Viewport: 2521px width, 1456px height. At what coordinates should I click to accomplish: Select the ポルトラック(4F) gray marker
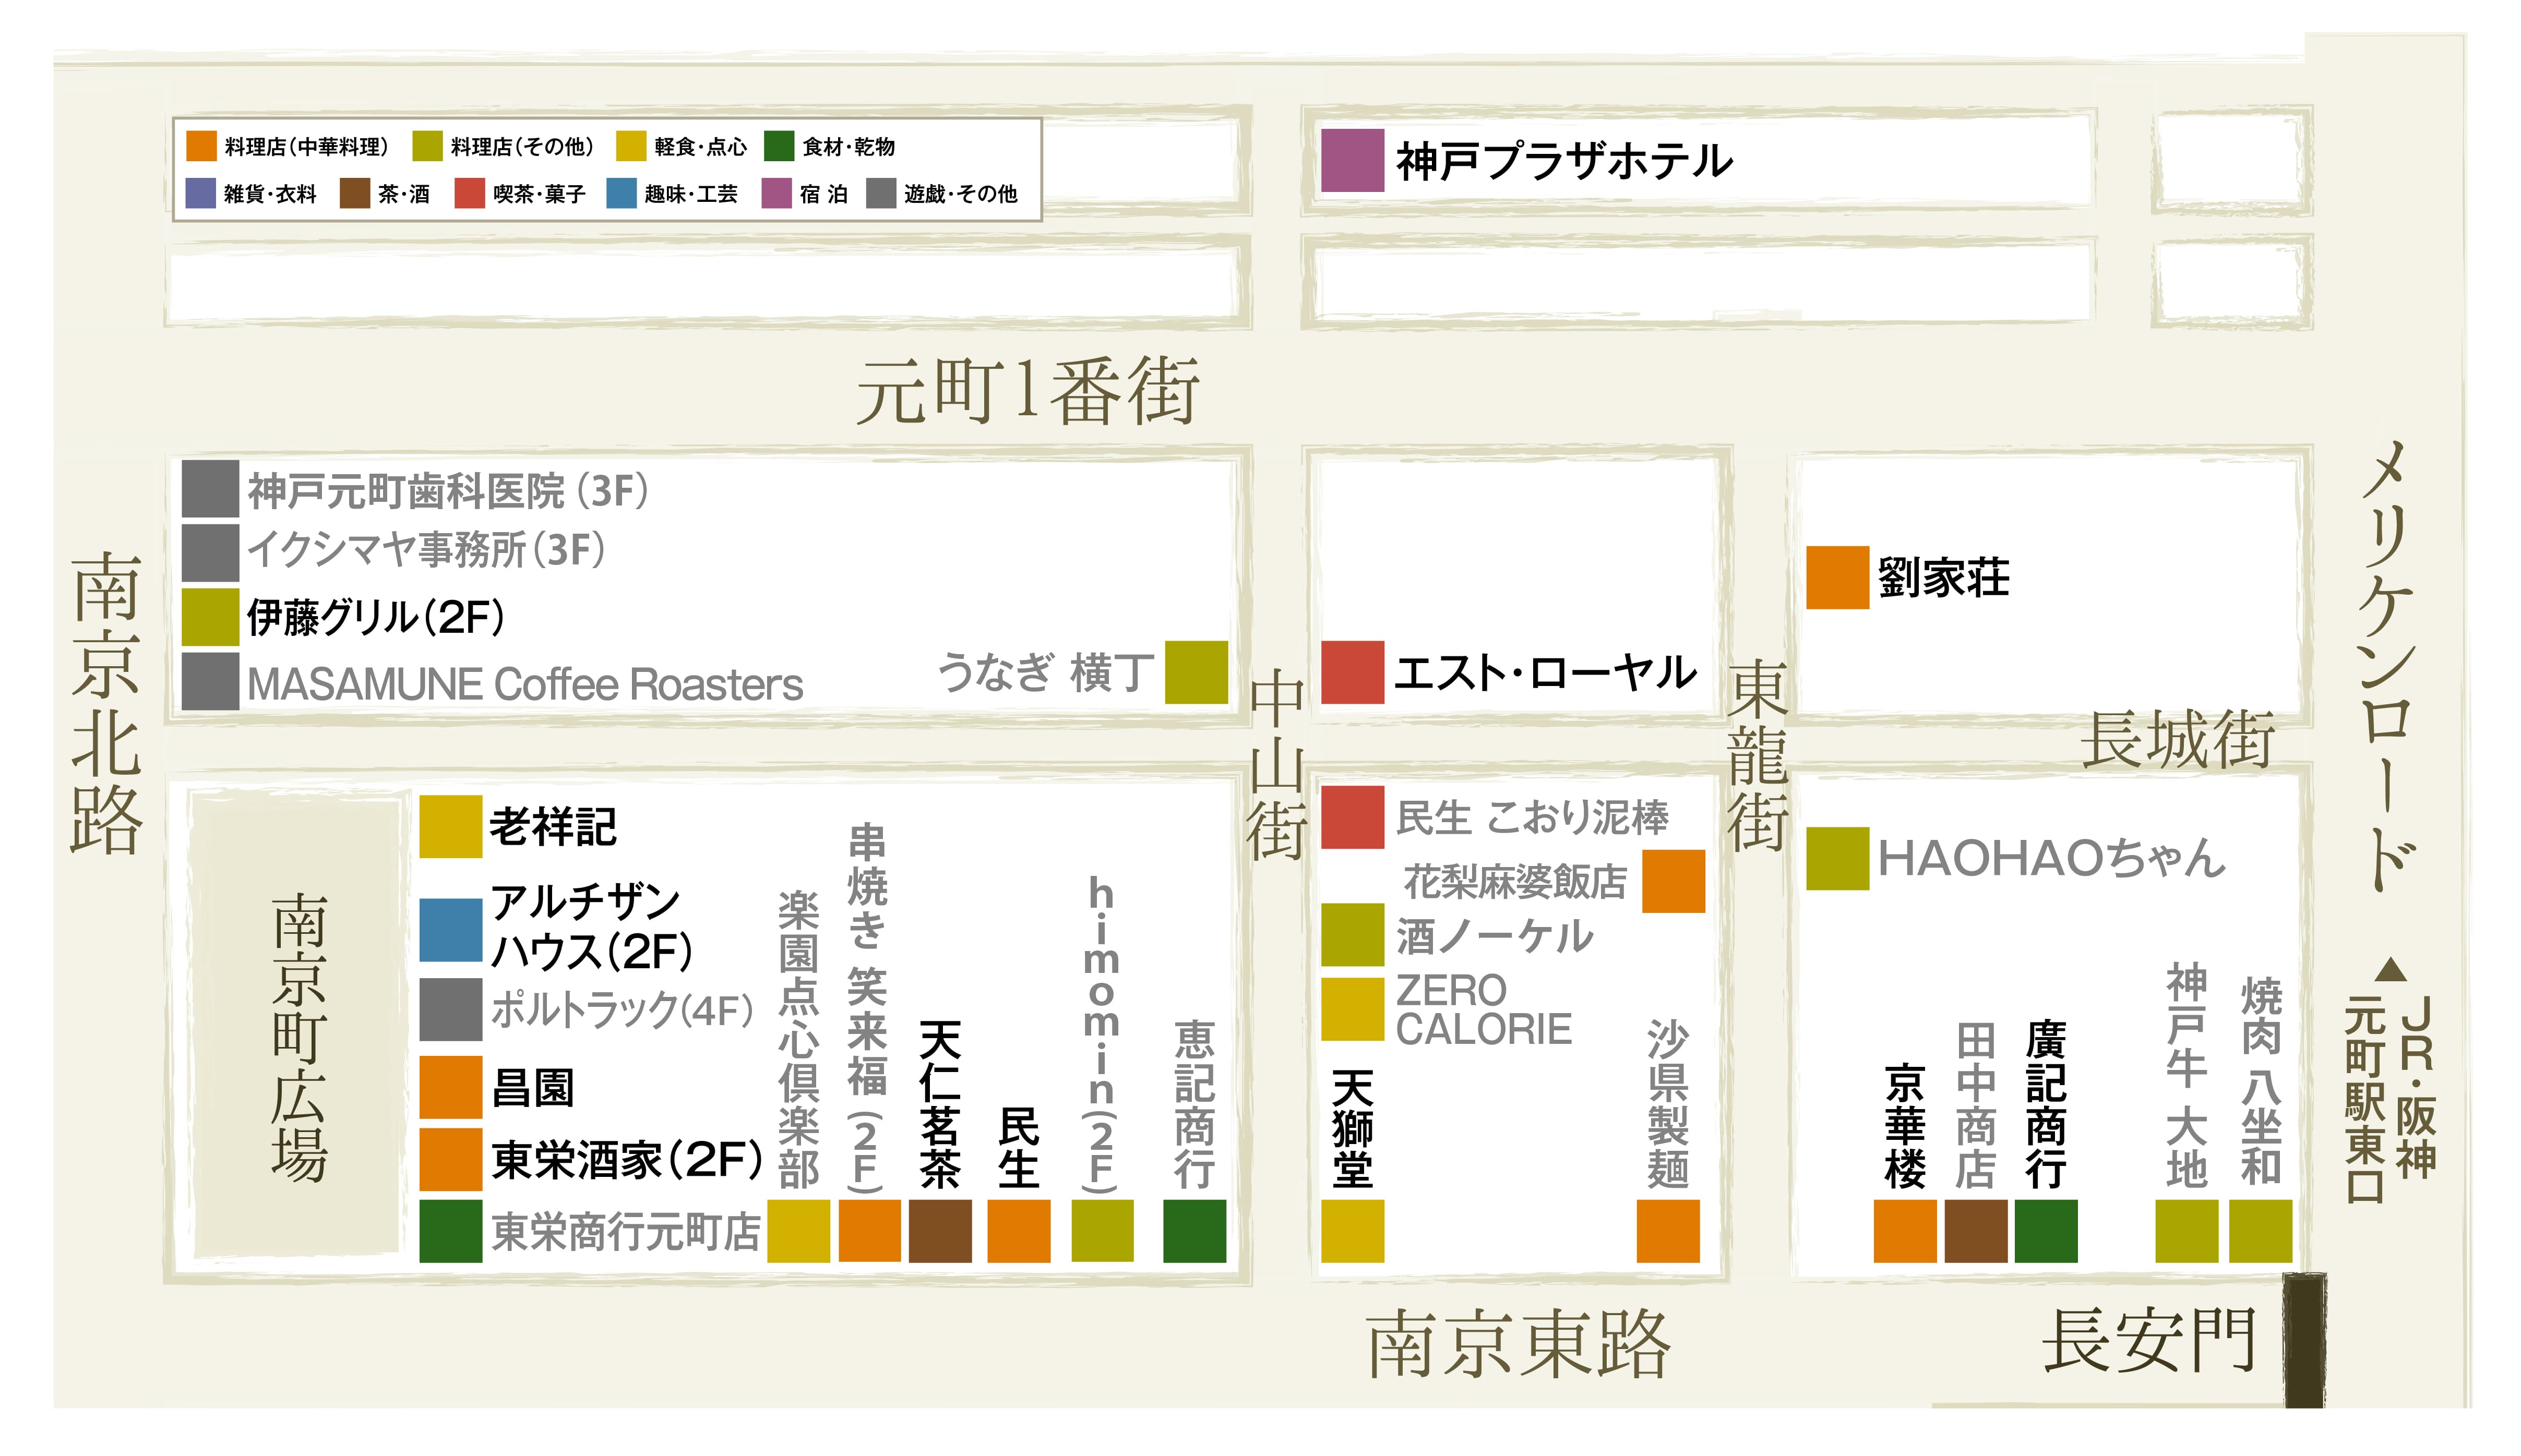click(450, 1009)
